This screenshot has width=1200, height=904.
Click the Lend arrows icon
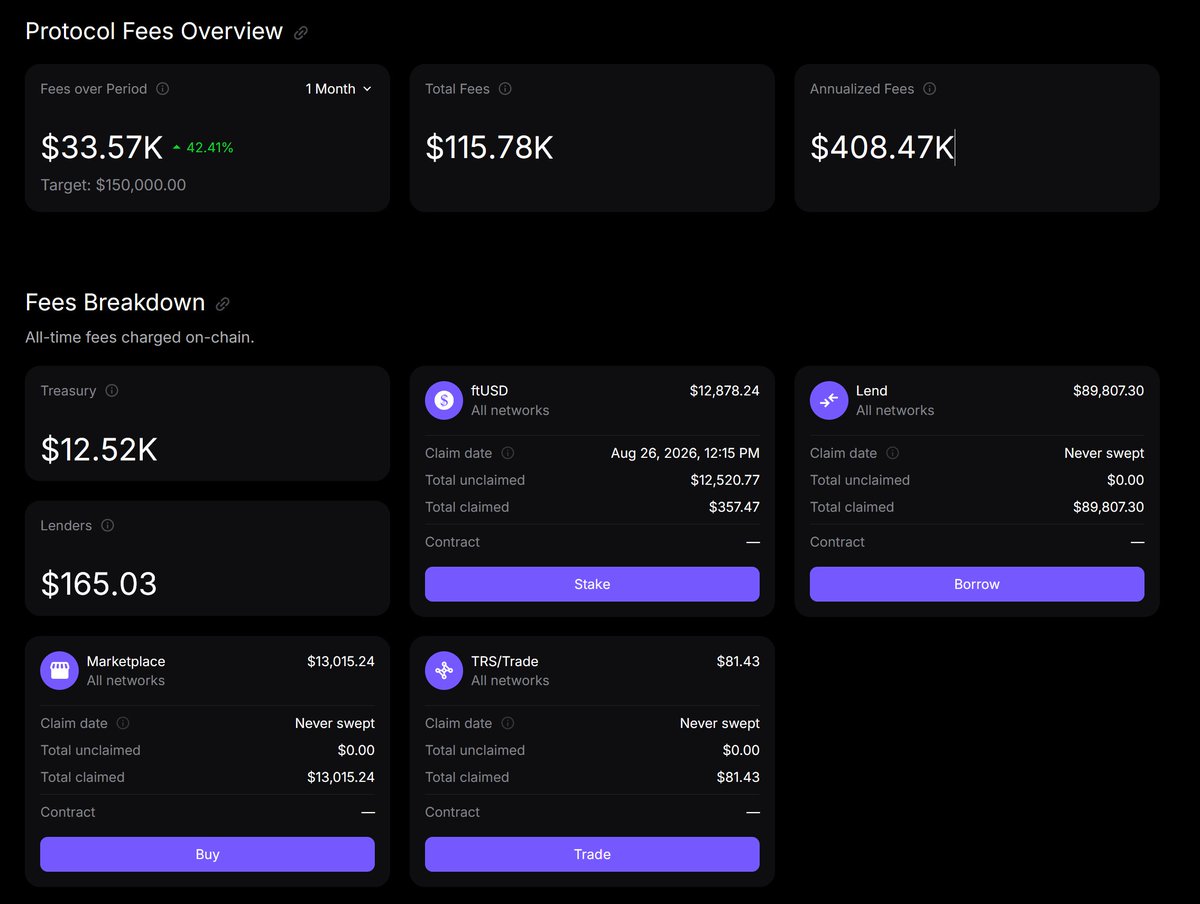click(x=829, y=400)
